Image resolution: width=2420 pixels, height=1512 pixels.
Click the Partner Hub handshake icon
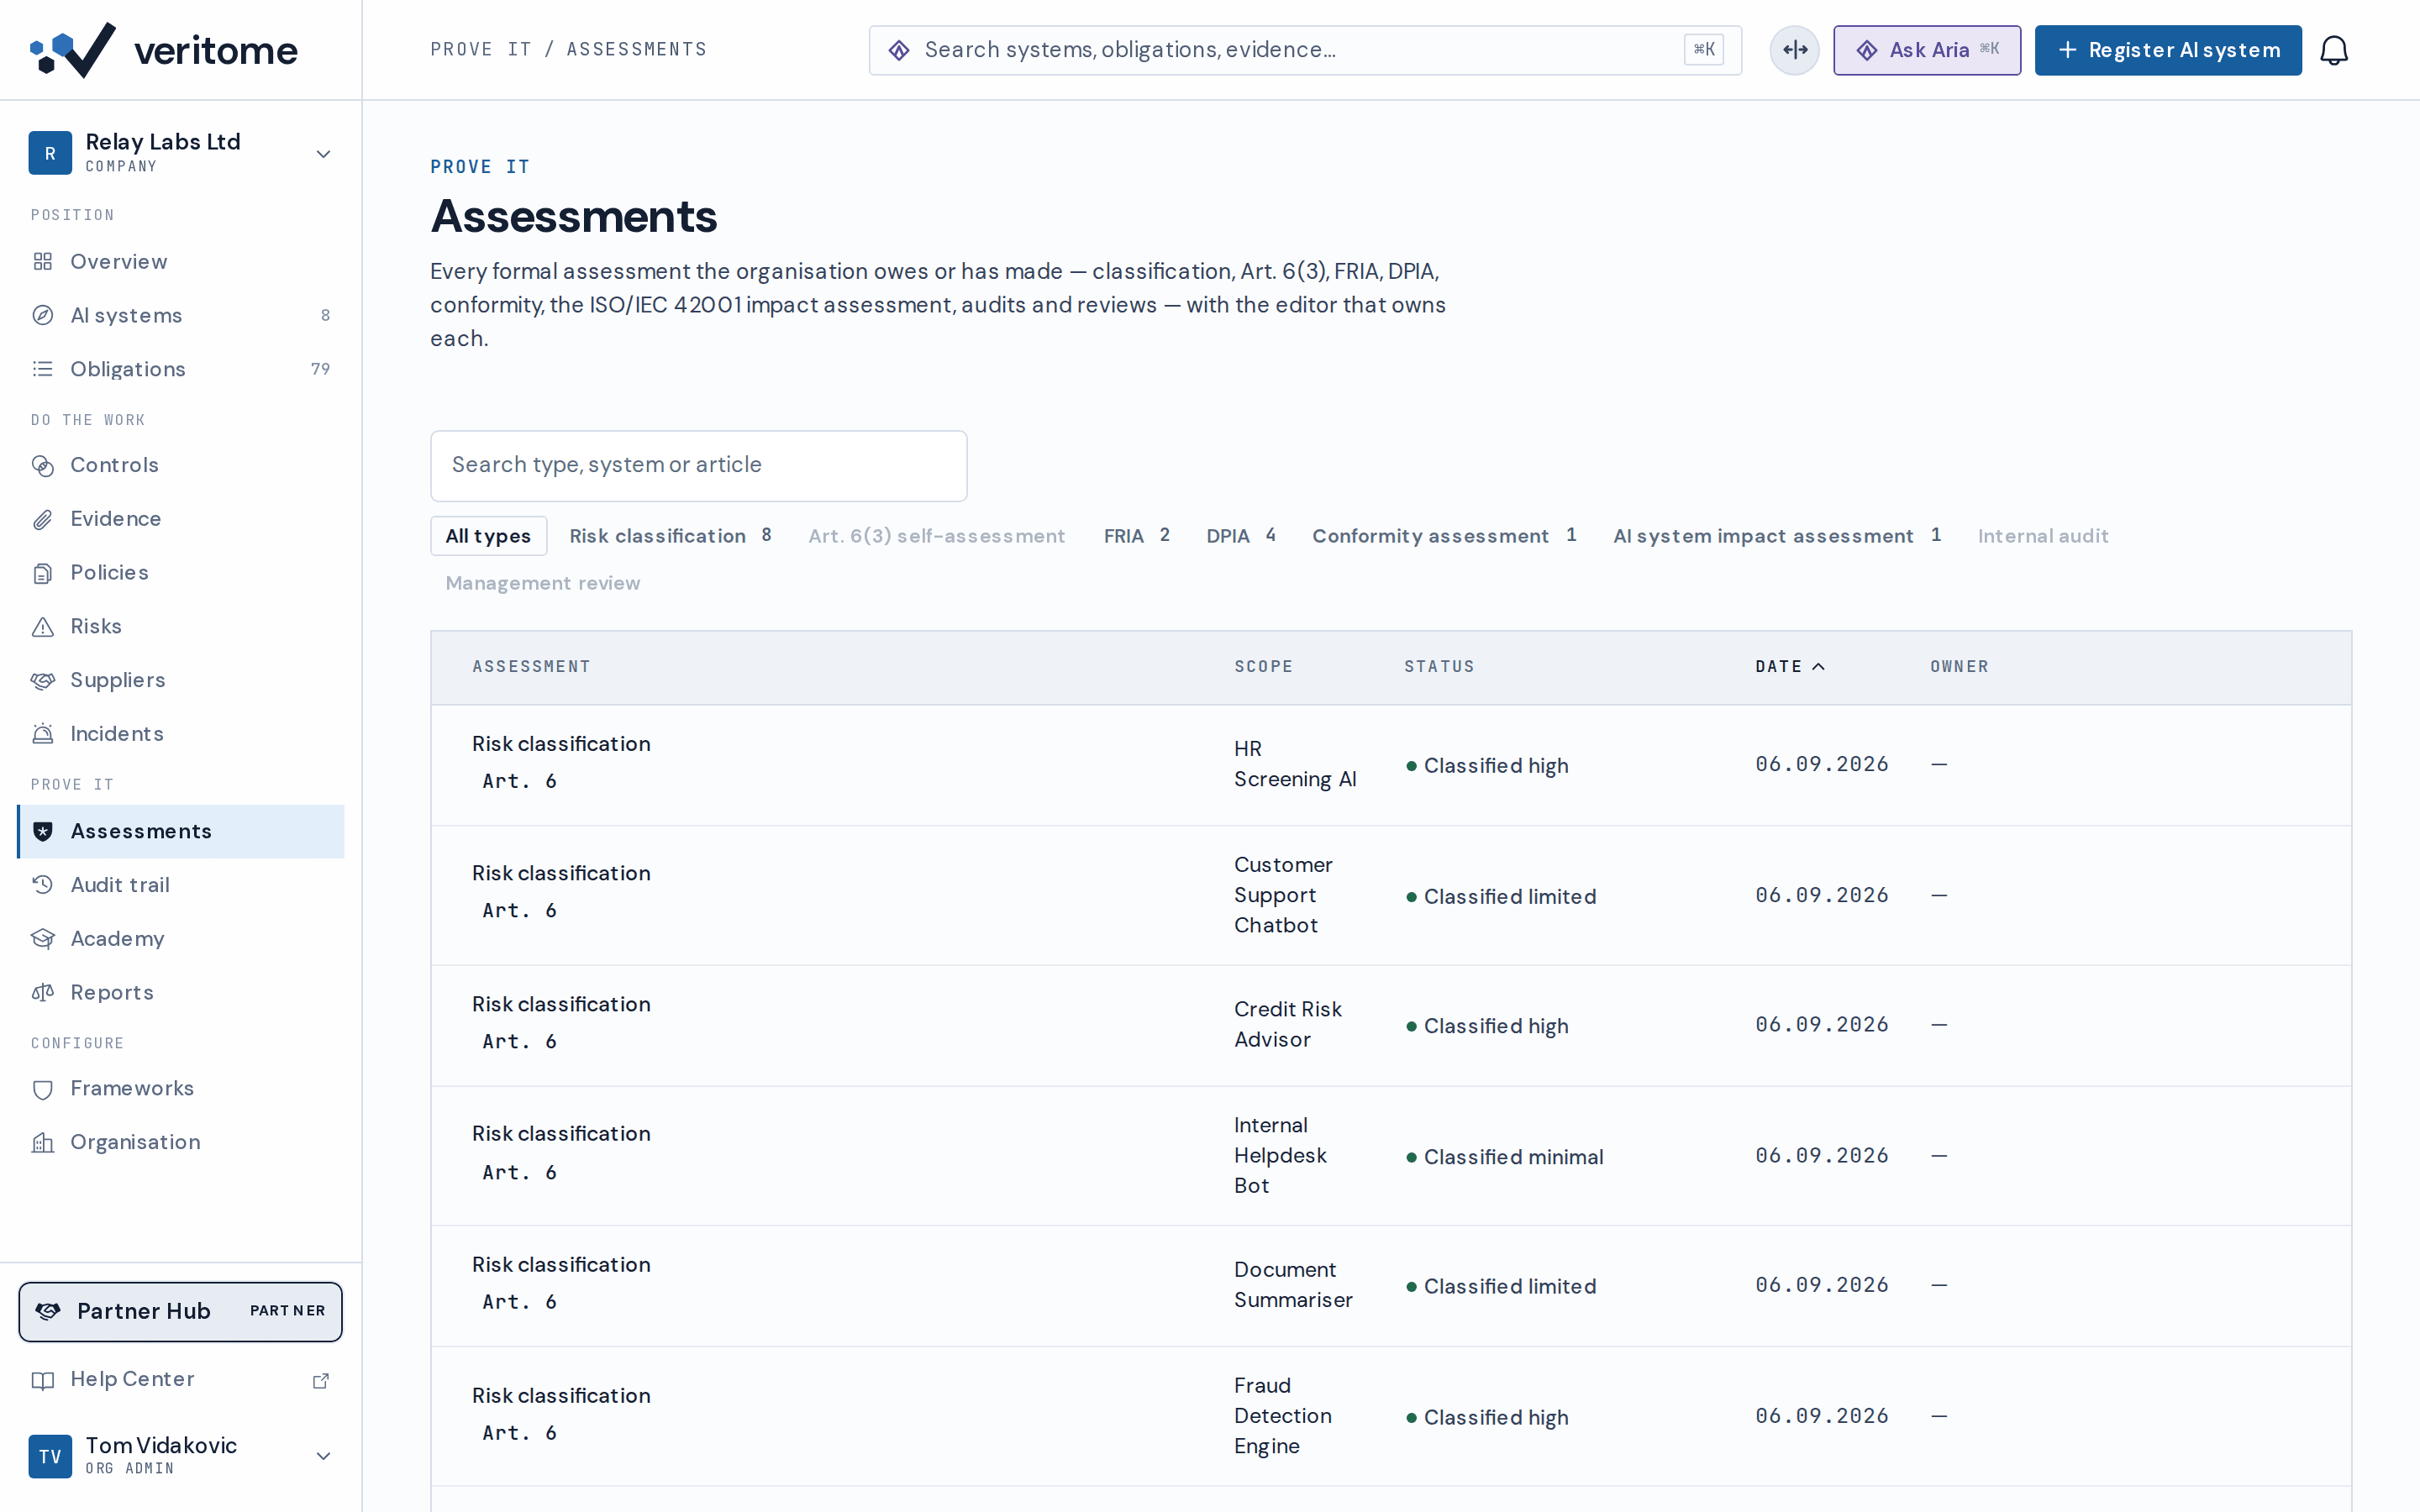coord(48,1311)
